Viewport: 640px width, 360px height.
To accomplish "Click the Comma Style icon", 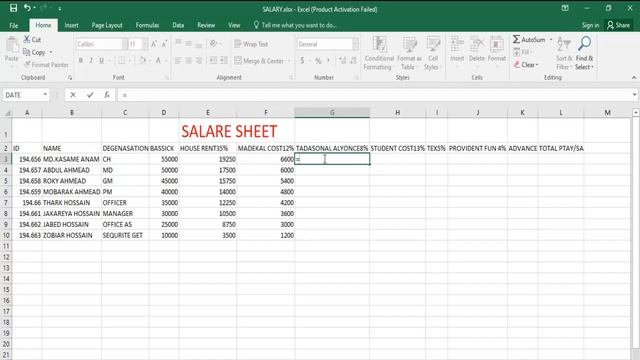I will [x=328, y=61].
